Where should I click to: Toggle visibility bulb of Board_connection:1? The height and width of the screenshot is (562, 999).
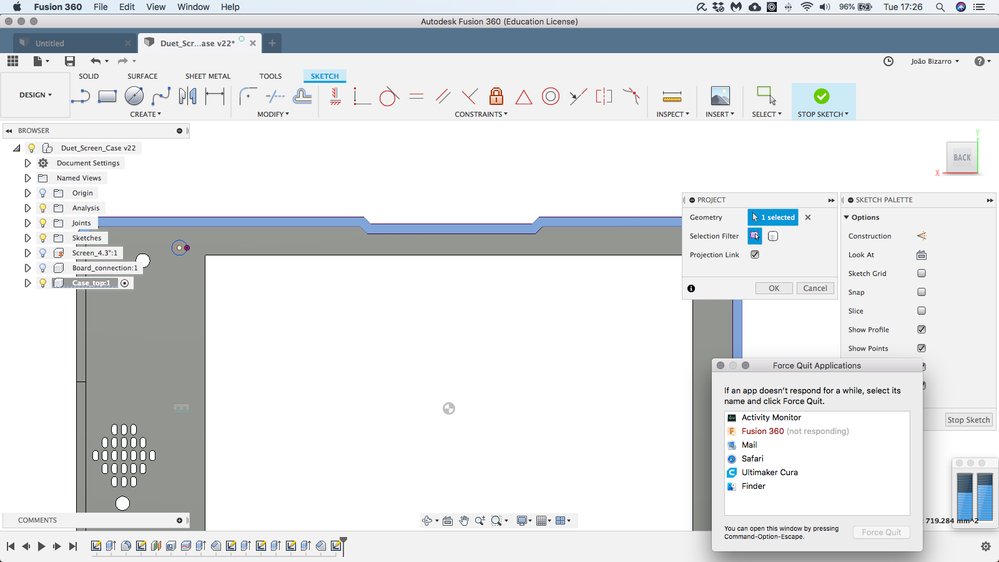(x=43, y=268)
